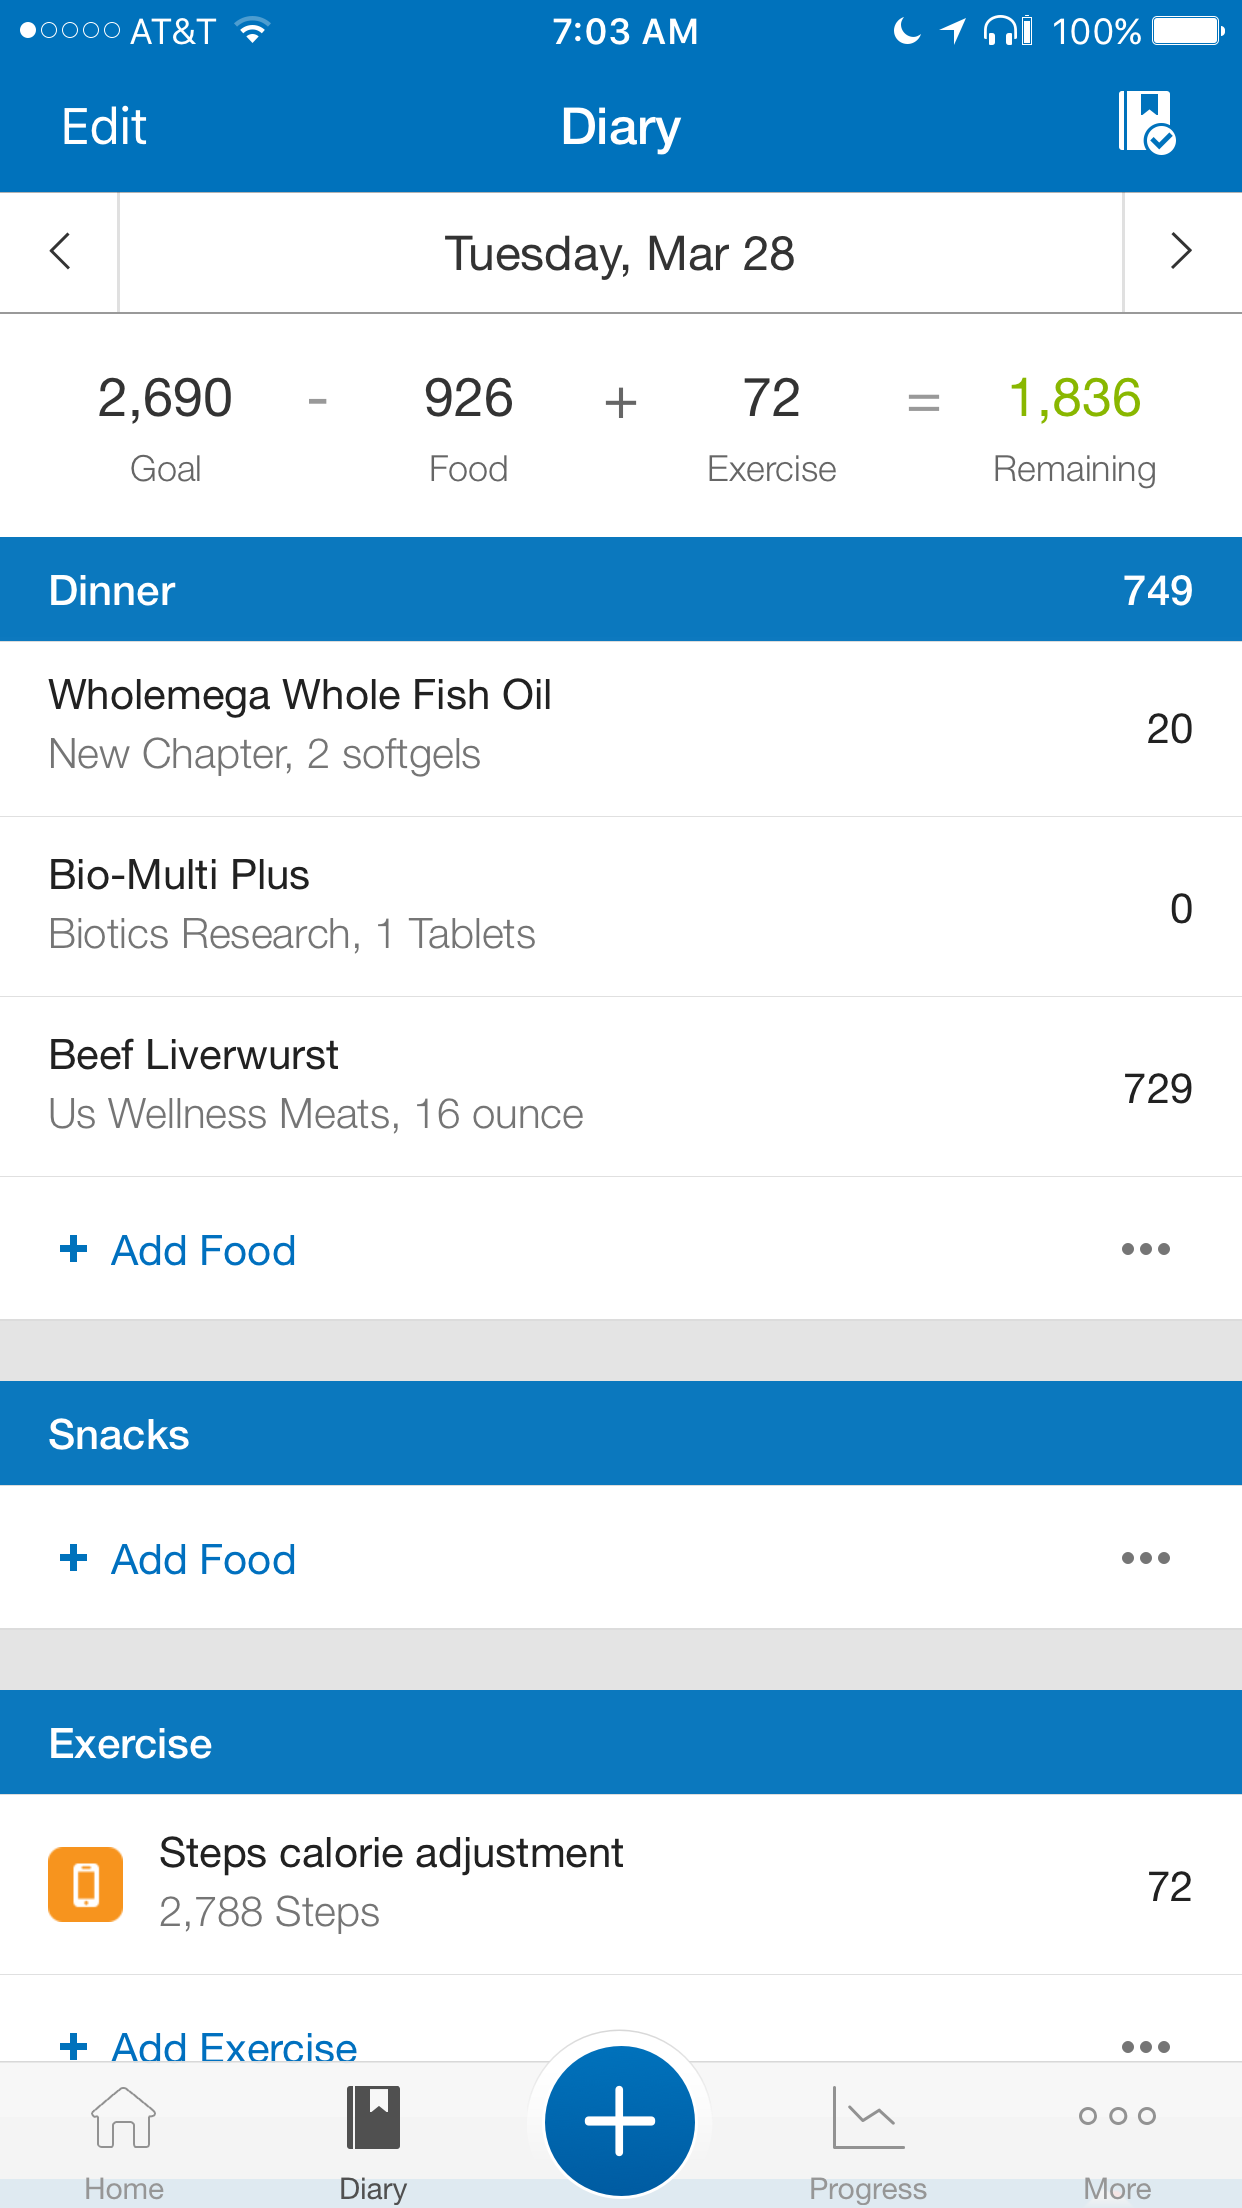Open Exercise's three-dot options menu
Viewport: 1242px width, 2208px height.
pos(1145,2046)
